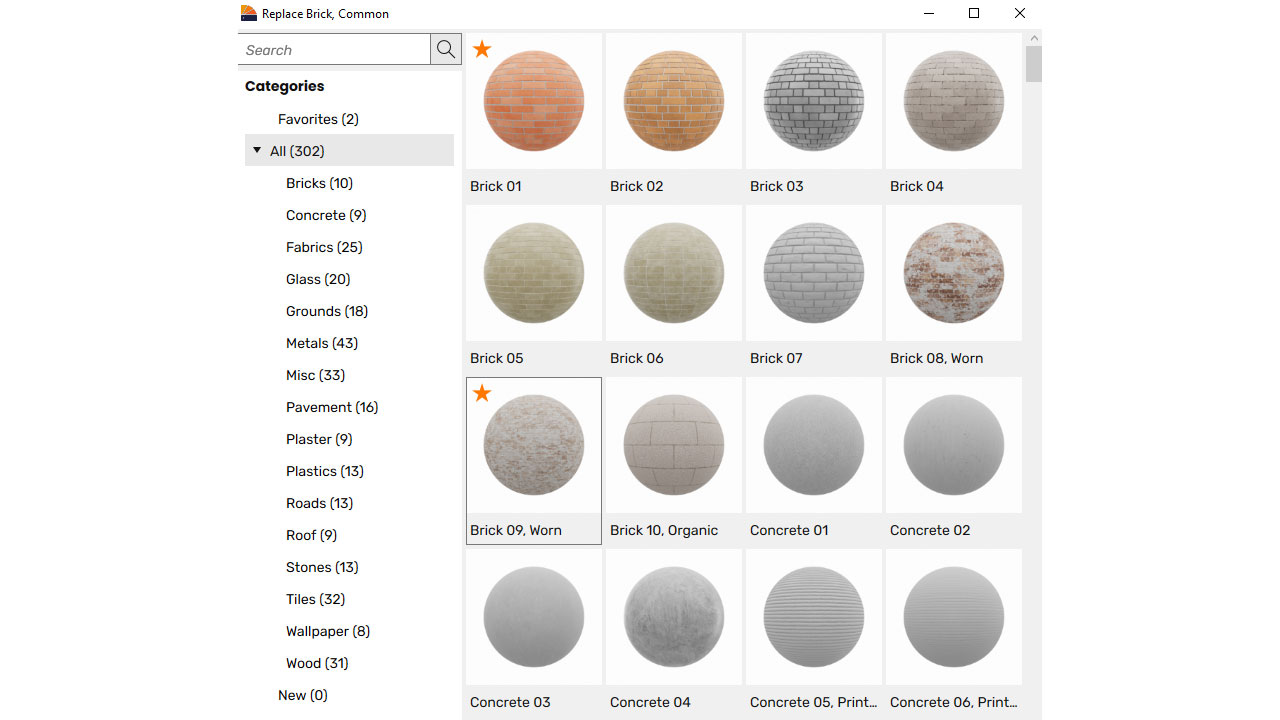Select the Brick 03 material thumbnail

point(814,101)
